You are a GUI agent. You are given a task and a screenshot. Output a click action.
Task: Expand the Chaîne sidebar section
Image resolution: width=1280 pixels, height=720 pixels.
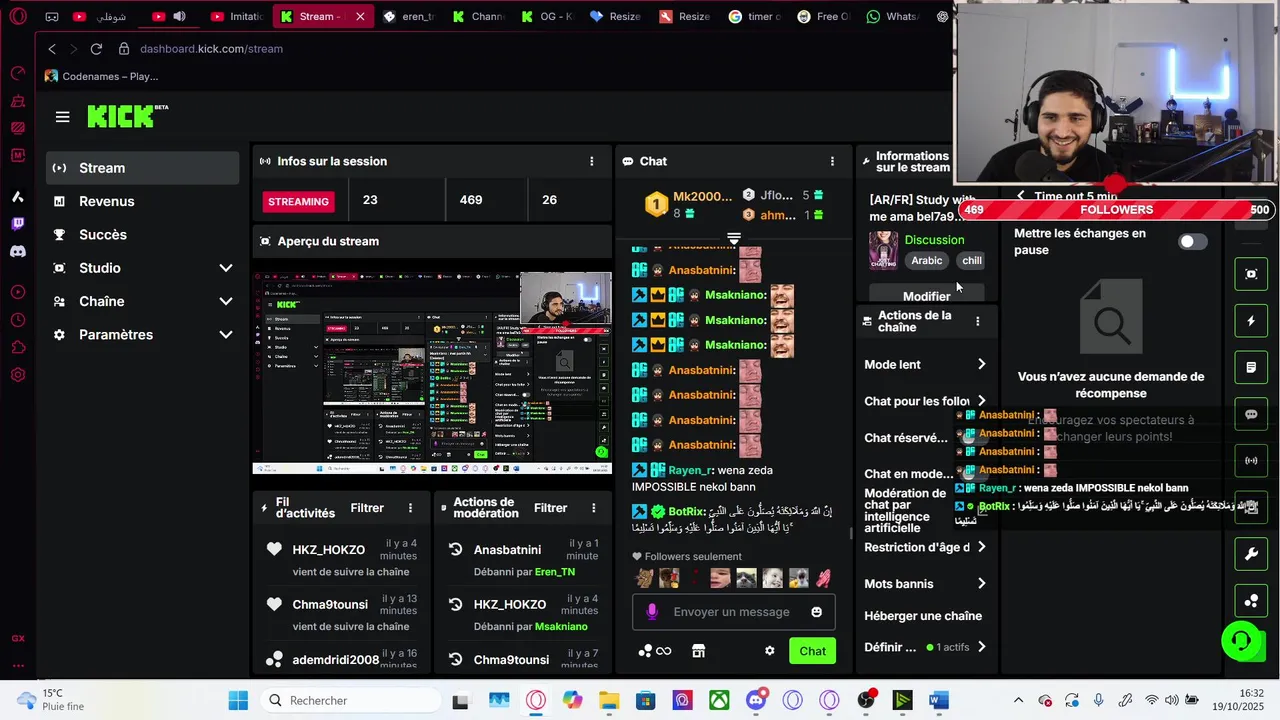[226, 301]
